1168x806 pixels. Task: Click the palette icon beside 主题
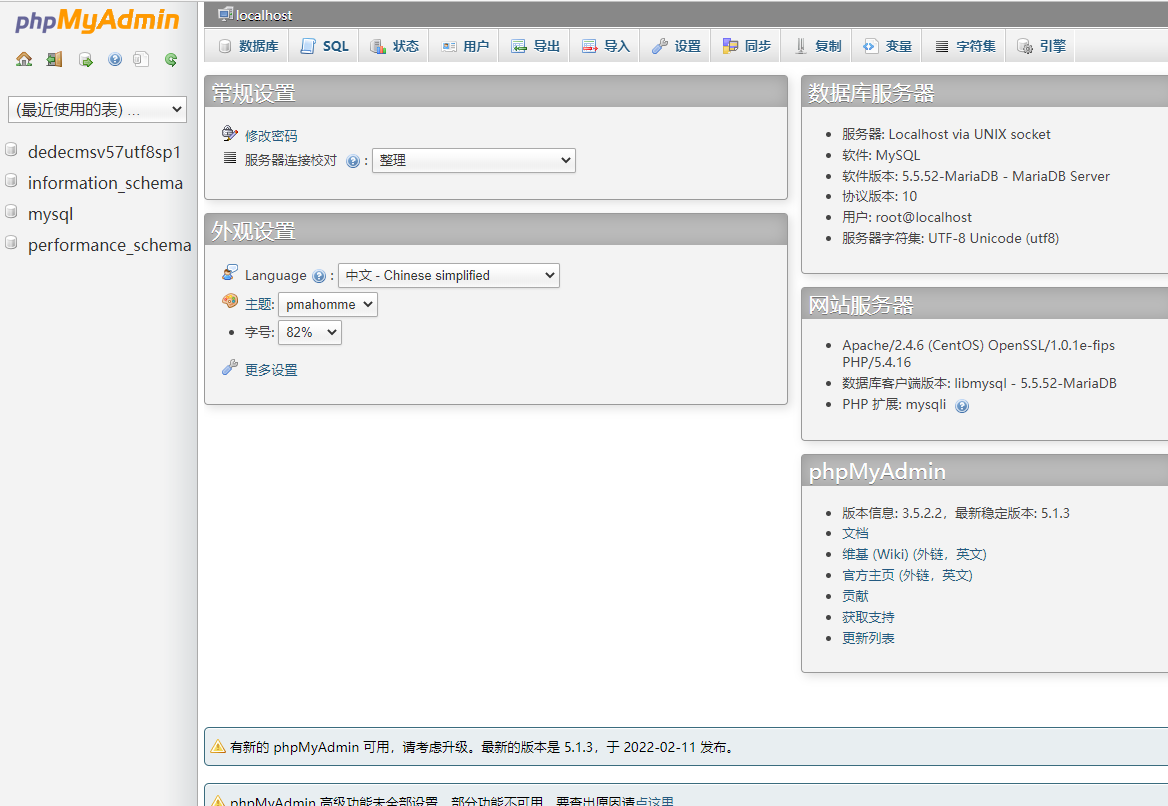point(230,301)
